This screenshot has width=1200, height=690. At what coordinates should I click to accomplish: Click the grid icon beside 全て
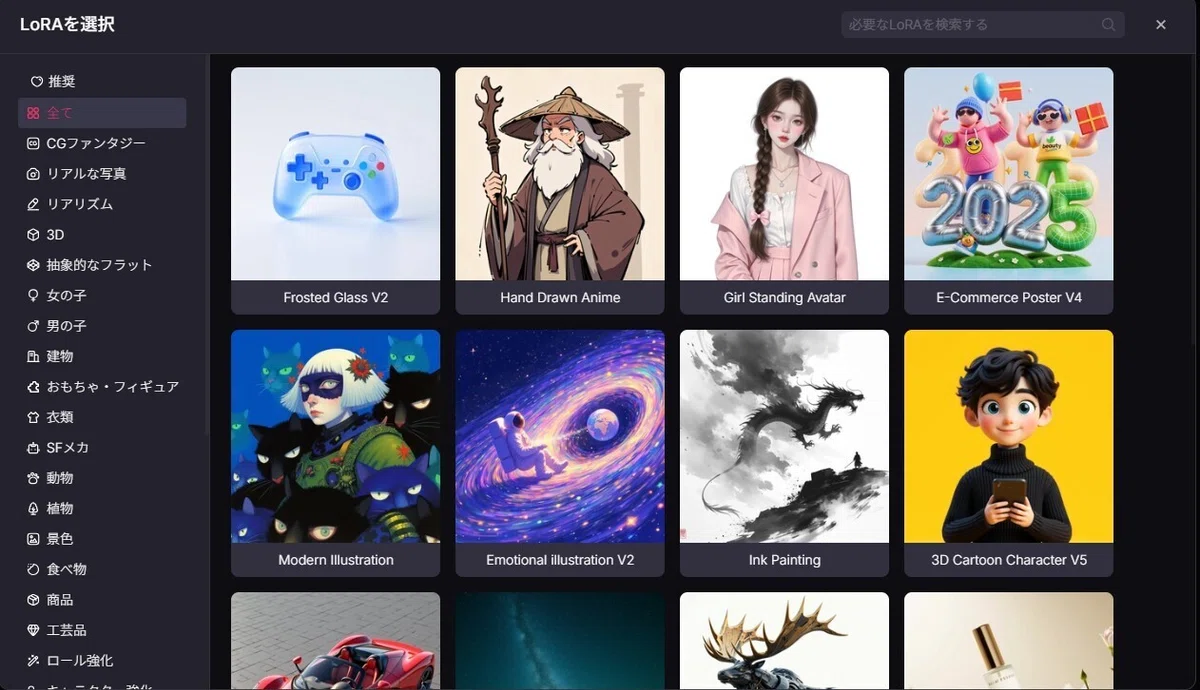point(34,113)
